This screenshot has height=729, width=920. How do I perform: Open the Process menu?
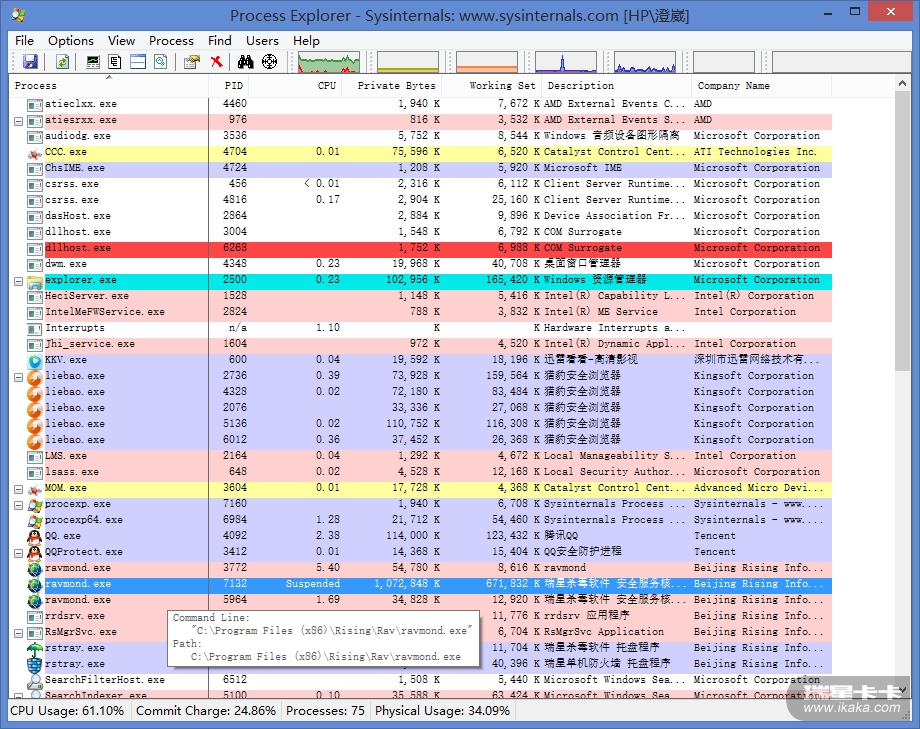pos(171,41)
